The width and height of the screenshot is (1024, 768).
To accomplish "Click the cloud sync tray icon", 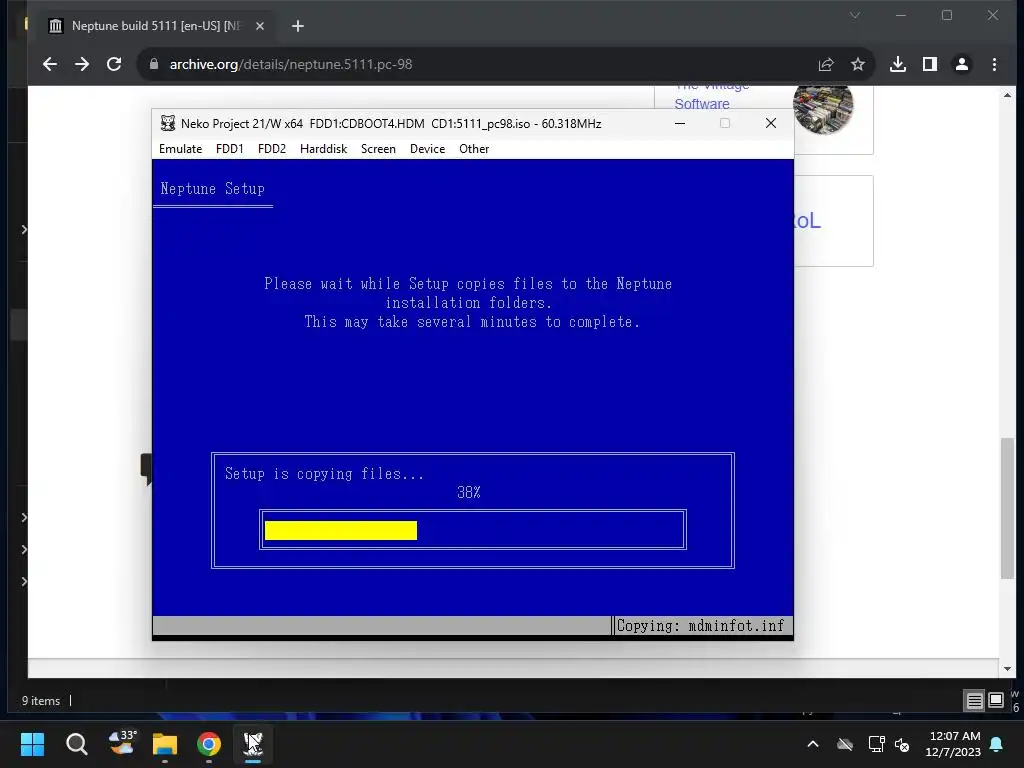I will [844, 744].
